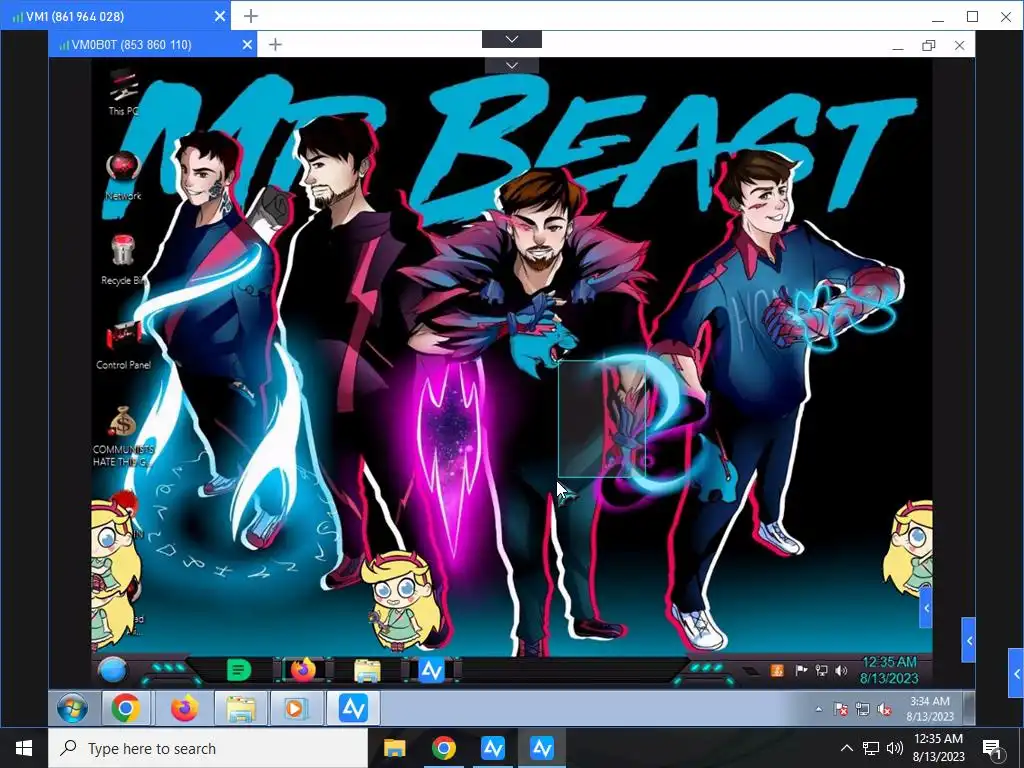1024x768 pixels.
Task: Show hidden icons in Windows 10 tray
Action: [846, 748]
